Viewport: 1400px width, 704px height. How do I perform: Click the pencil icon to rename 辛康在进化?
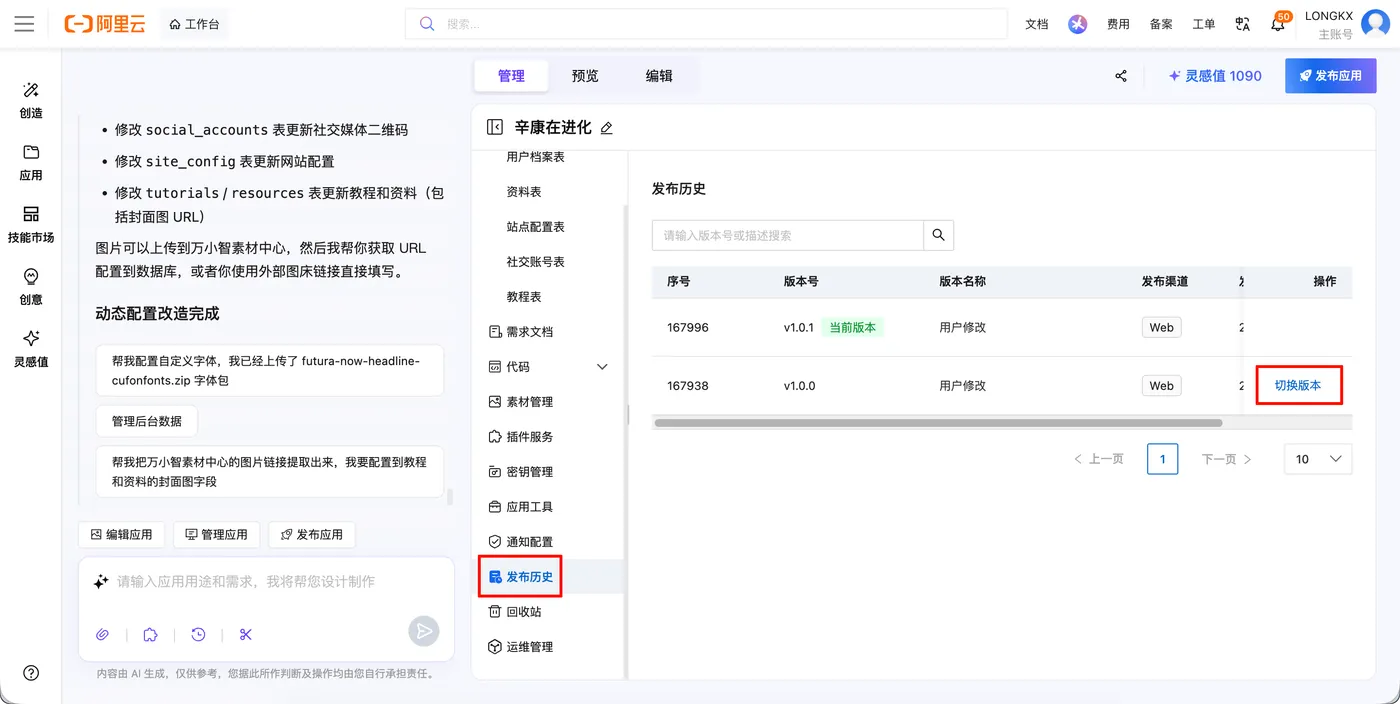606,128
